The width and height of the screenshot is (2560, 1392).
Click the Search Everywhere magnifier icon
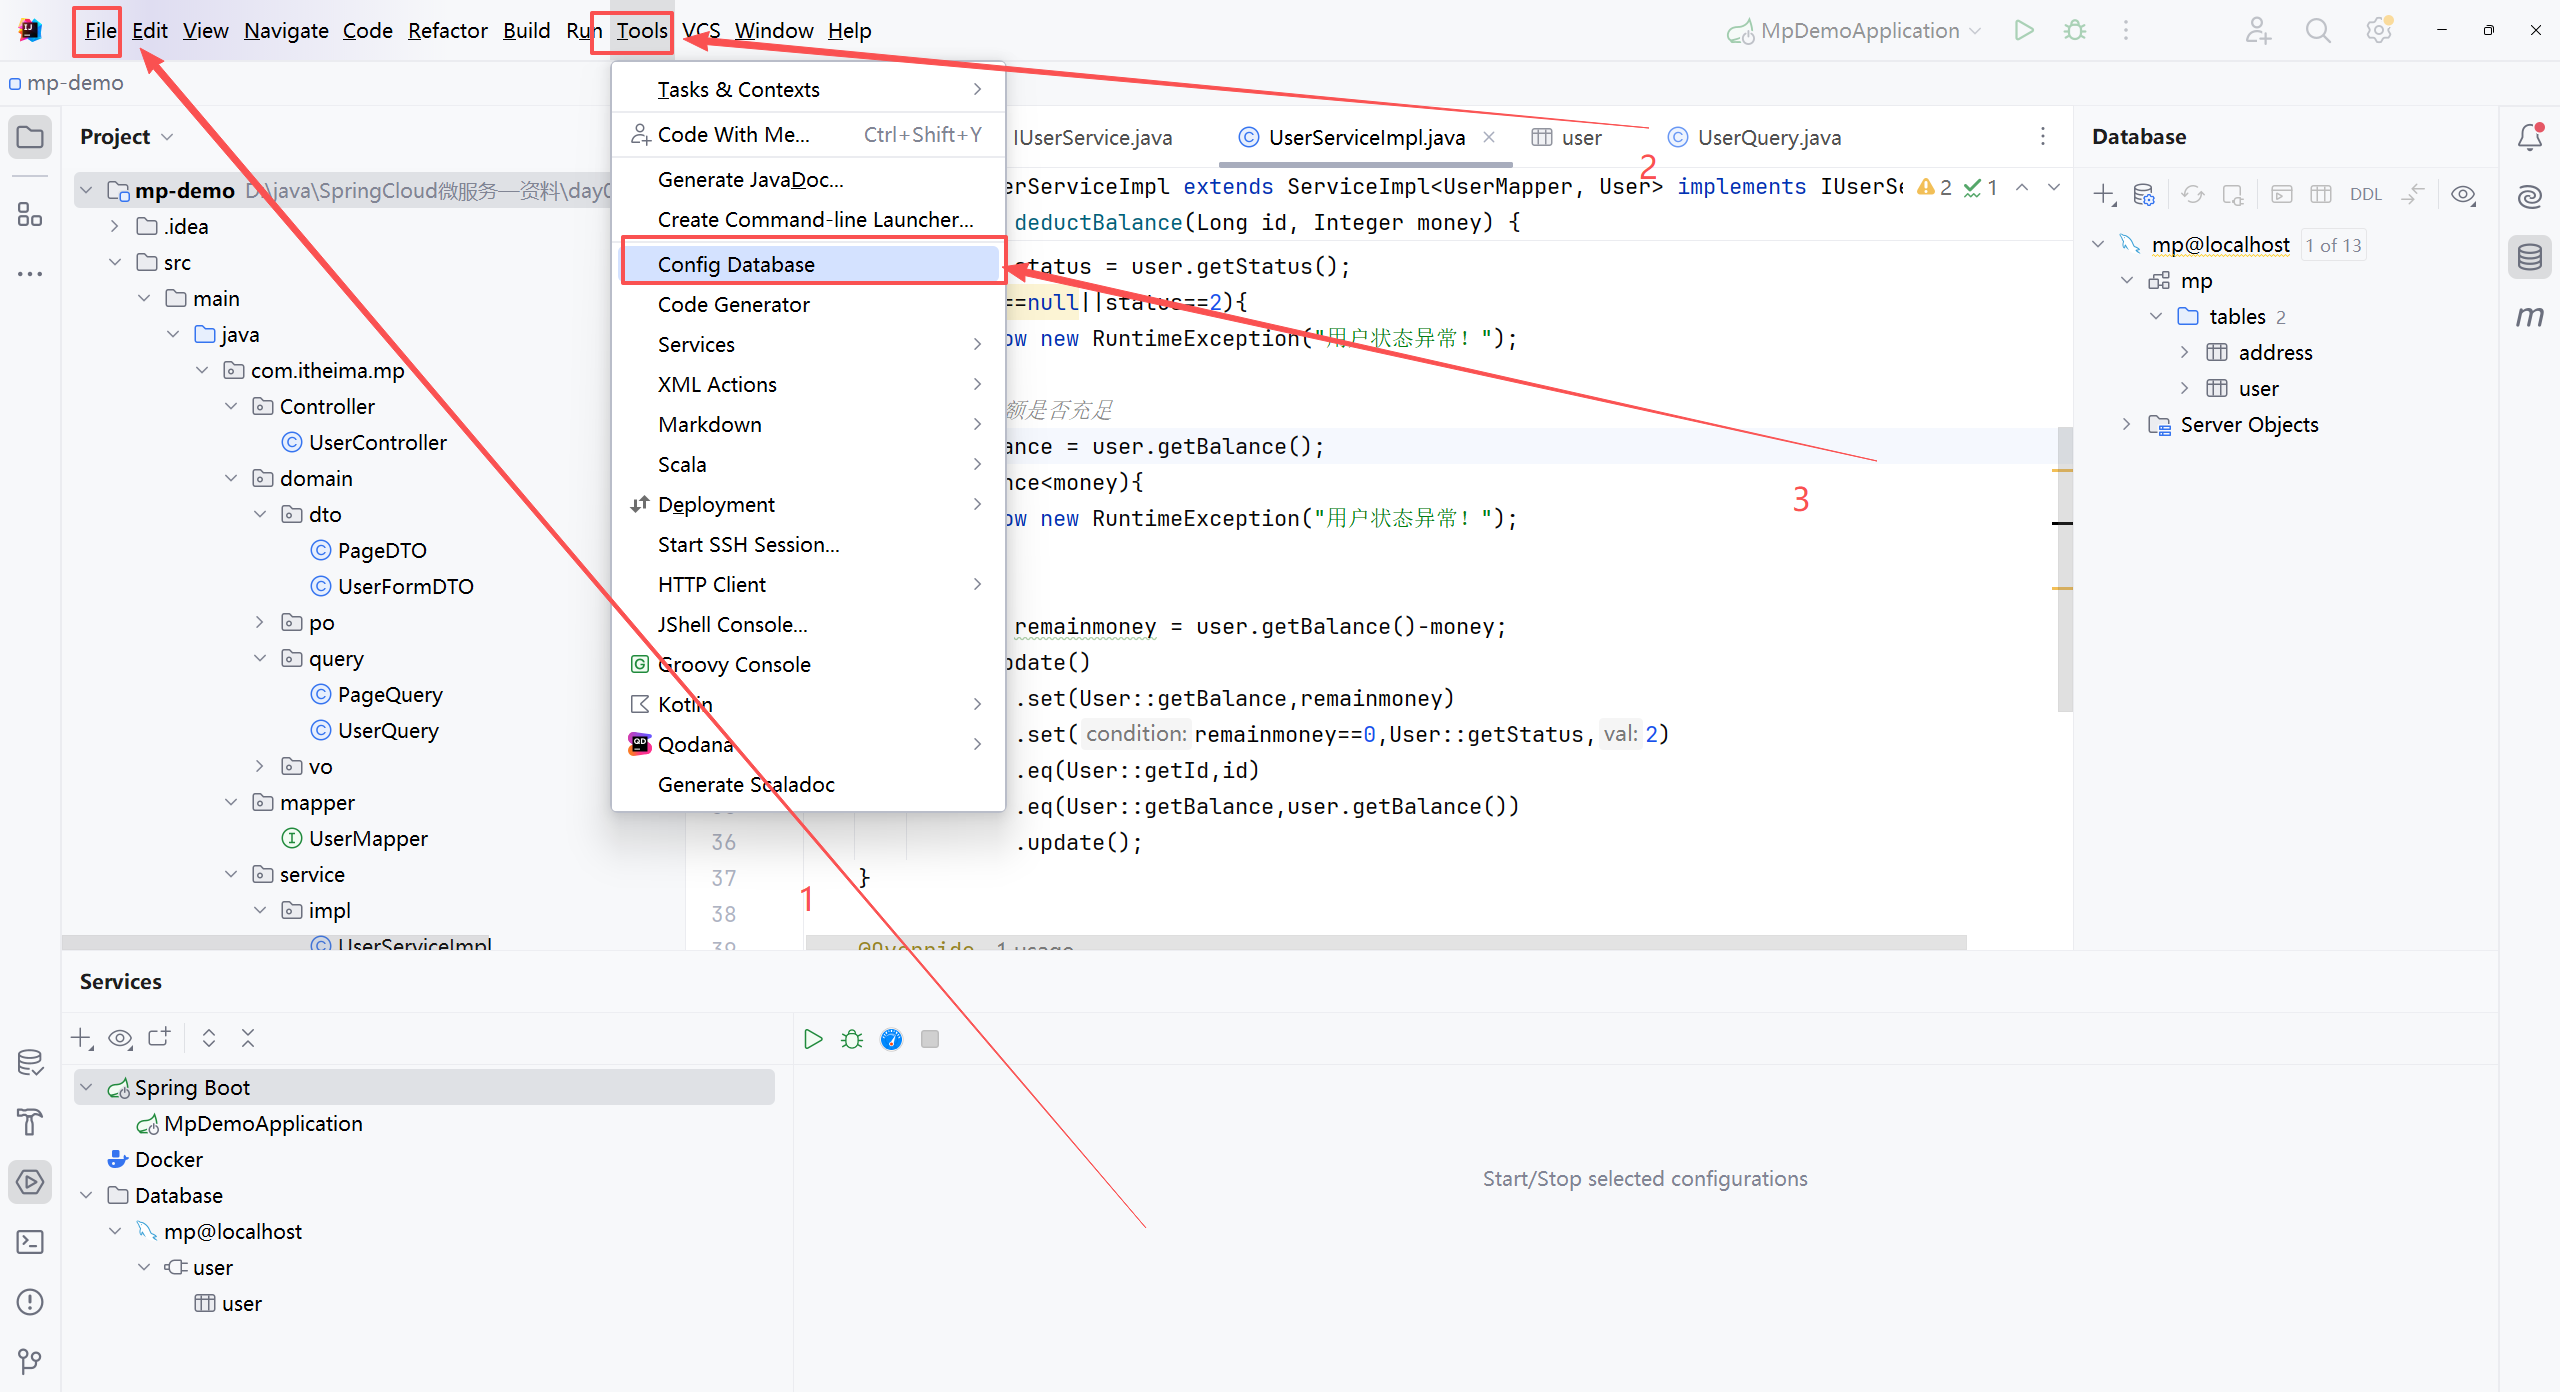click(2318, 31)
